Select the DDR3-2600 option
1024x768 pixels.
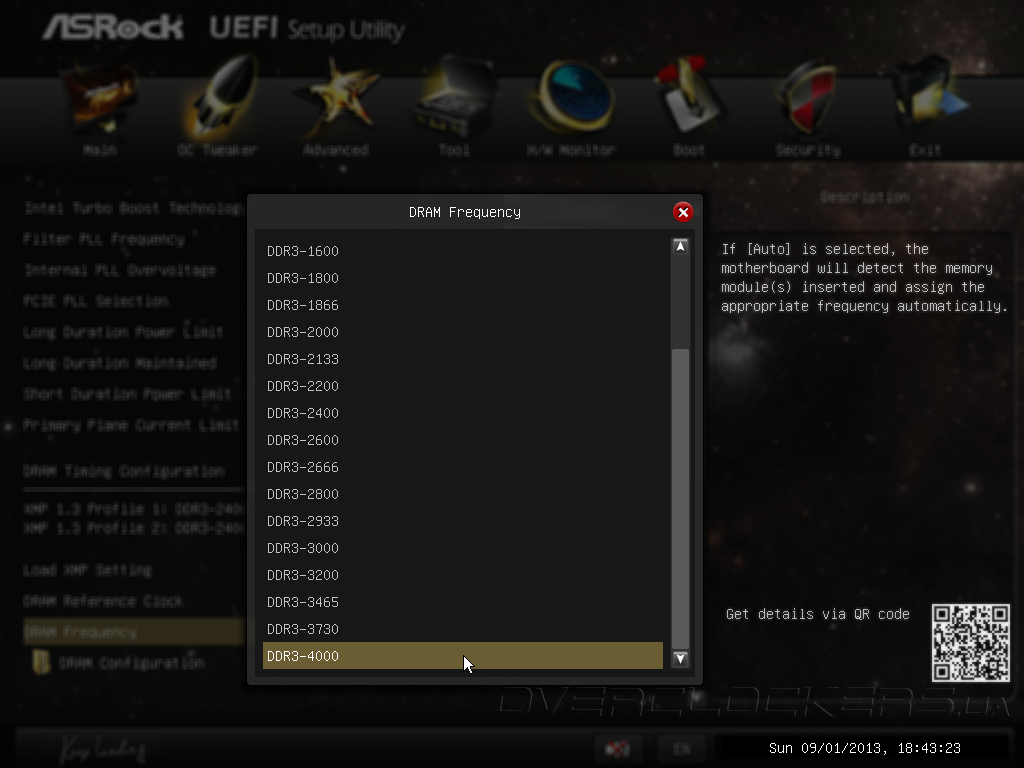(462, 440)
